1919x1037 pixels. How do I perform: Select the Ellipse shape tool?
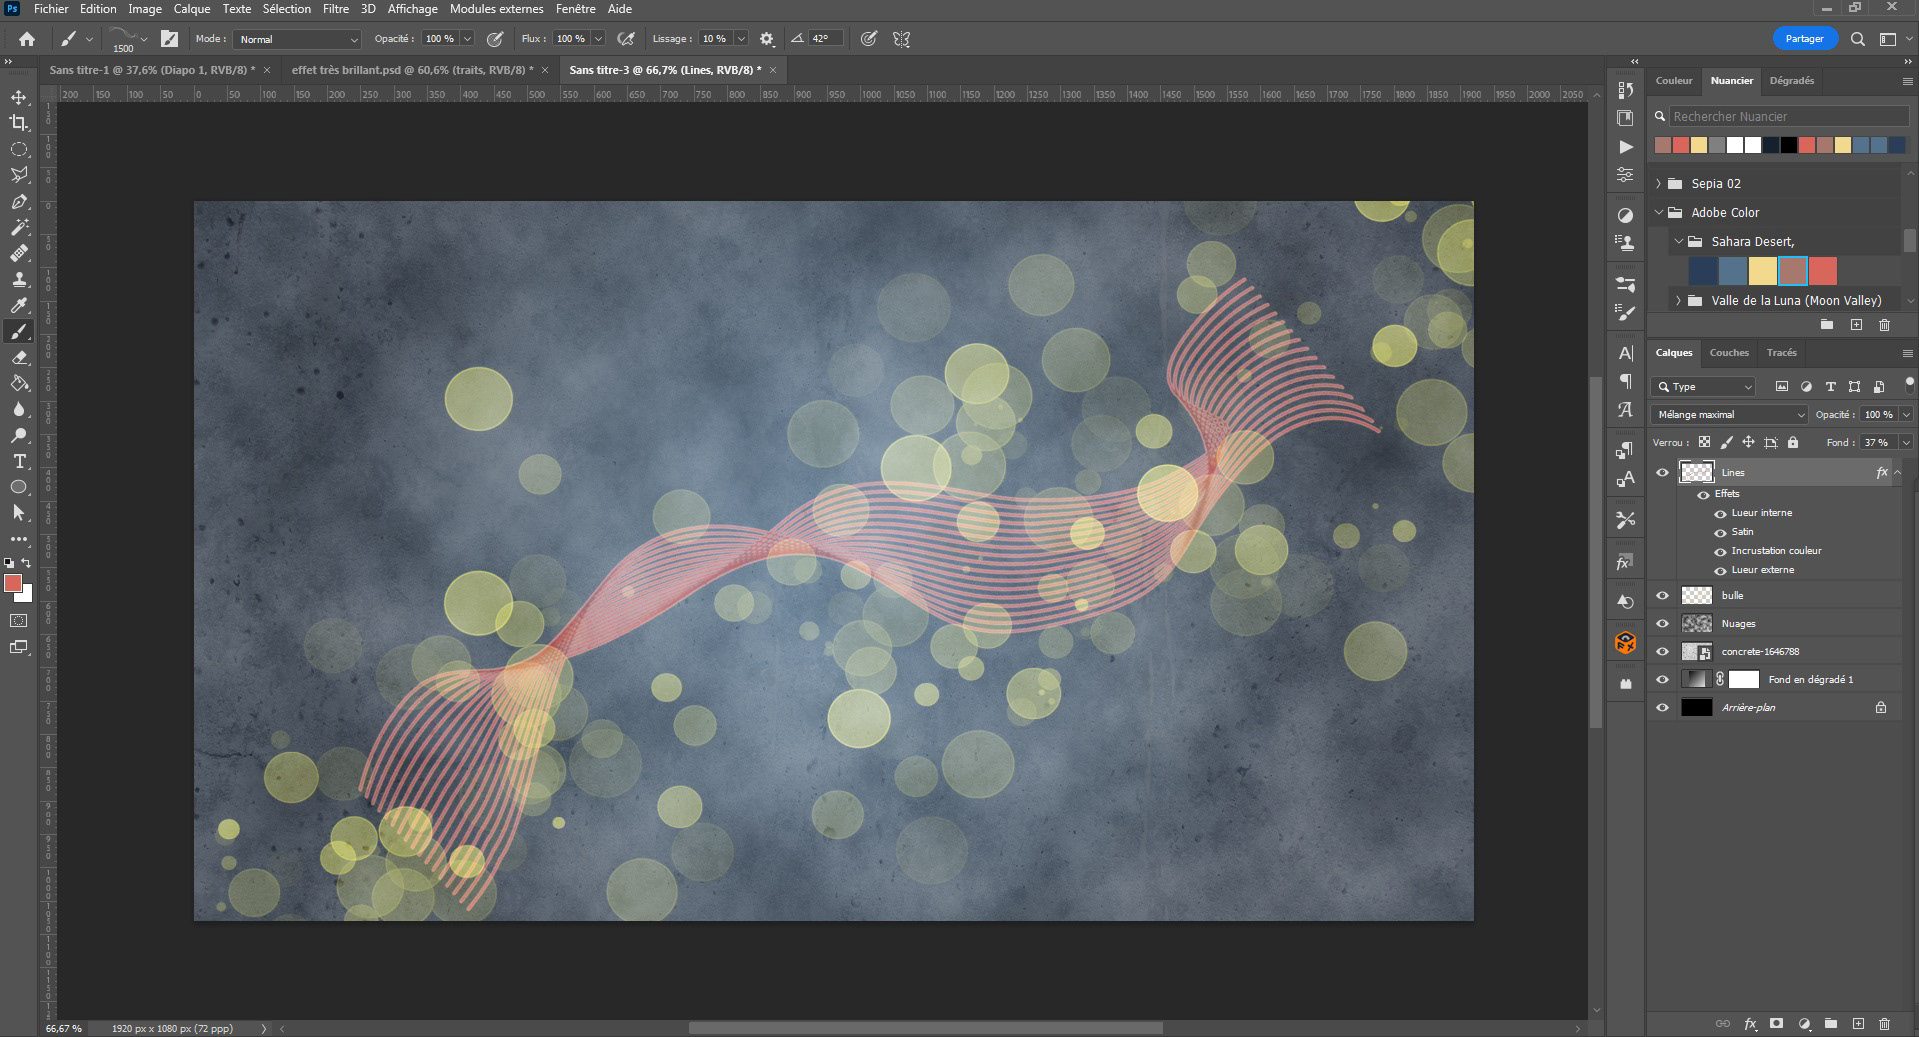pyautogui.click(x=18, y=487)
